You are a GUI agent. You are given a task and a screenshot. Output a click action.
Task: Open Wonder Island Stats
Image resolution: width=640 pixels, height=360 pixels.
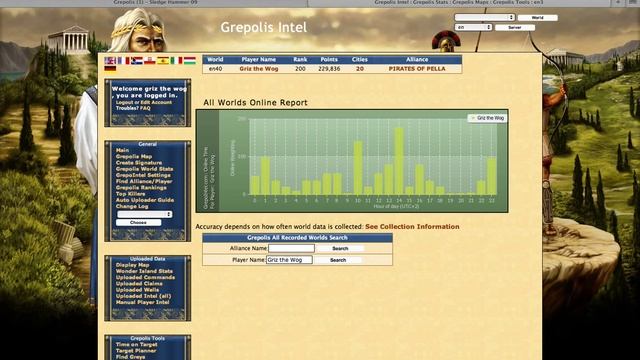coord(144,271)
